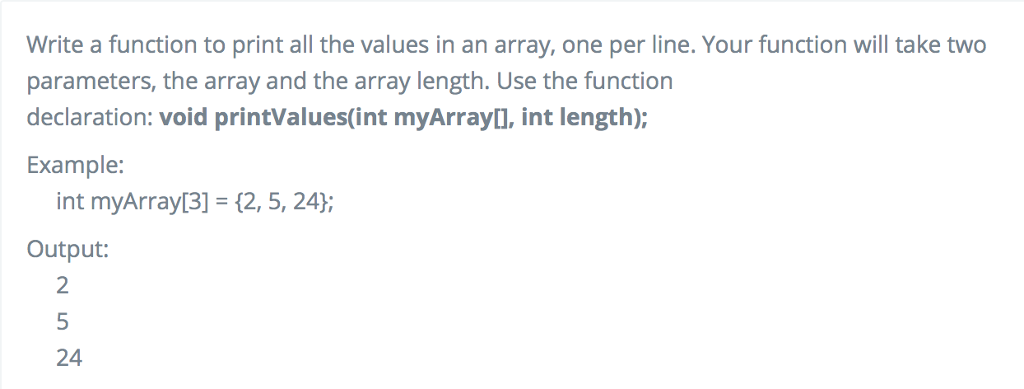1024x389 pixels.
Task: Click the output value 24
Action: point(69,358)
